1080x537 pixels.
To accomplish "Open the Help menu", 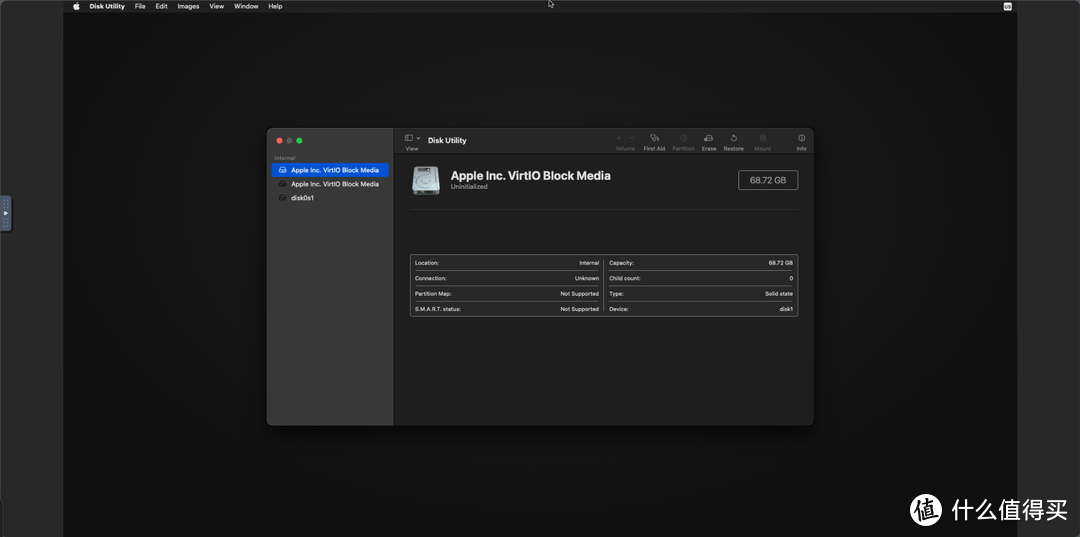I will pos(275,6).
